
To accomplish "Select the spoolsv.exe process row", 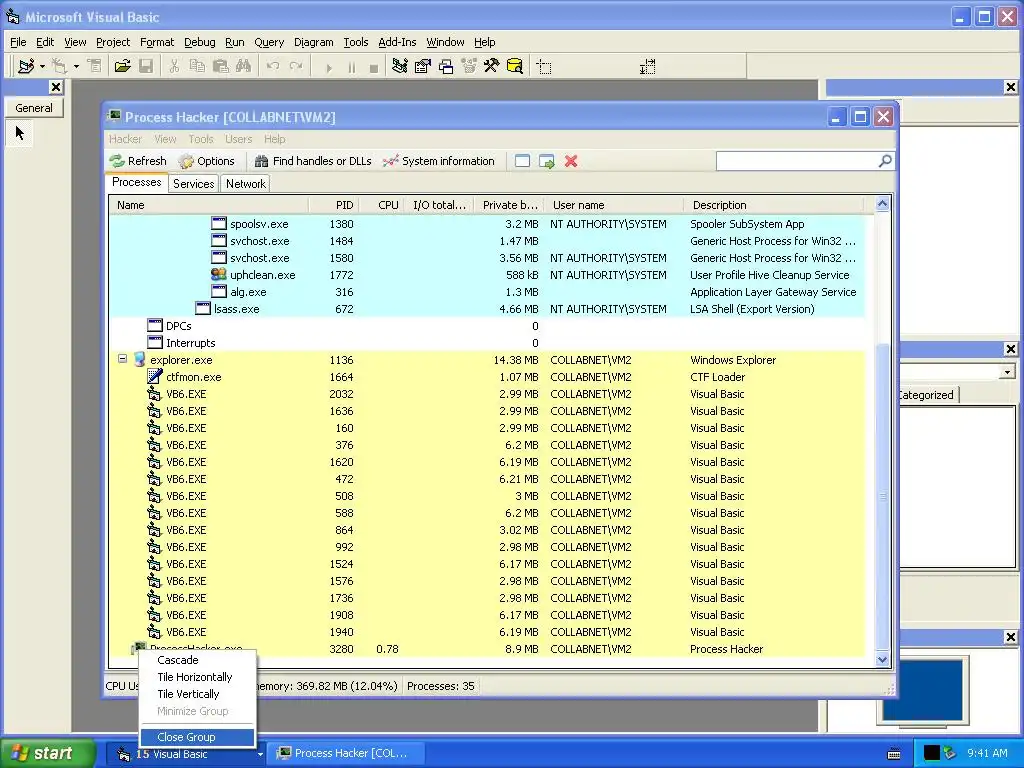I will 487,224.
